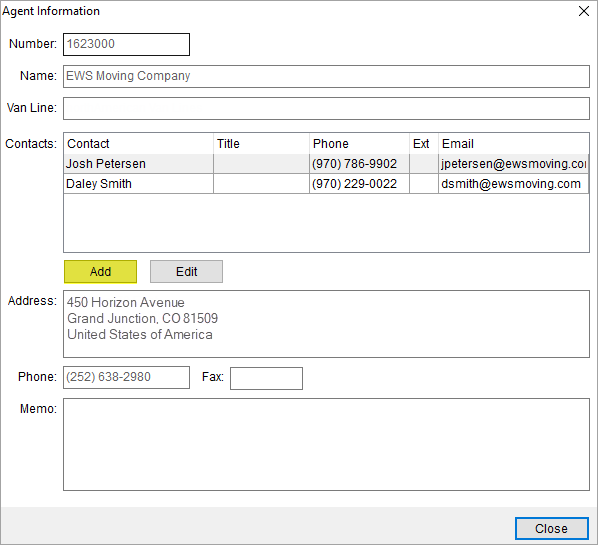The height and width of the screenshot is (545, 598).
Task: Click the Name field with EWS Moving Company
Action: coord(326,76)
